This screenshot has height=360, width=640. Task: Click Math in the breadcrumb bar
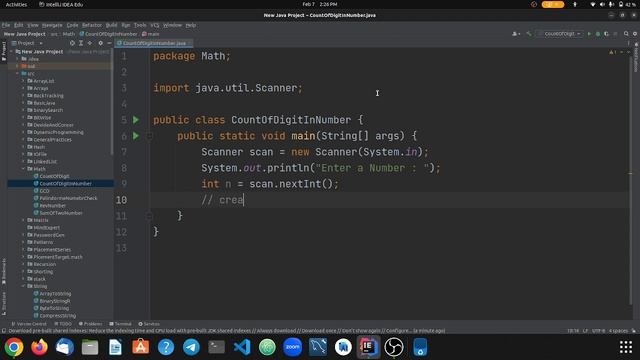click(x=69, y=34)
